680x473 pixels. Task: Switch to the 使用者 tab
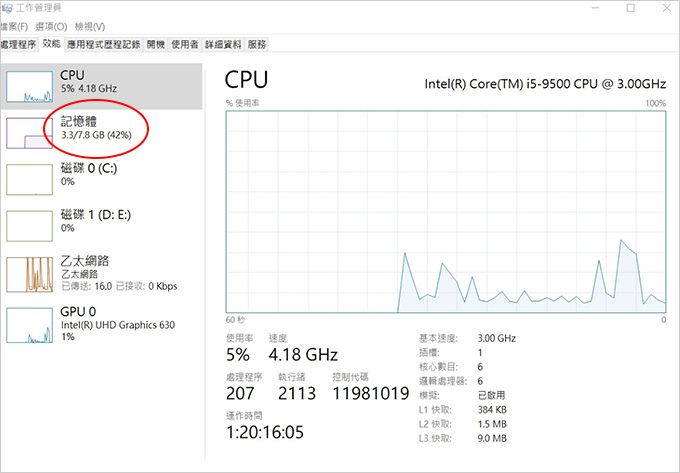click(x=185, y=45)
